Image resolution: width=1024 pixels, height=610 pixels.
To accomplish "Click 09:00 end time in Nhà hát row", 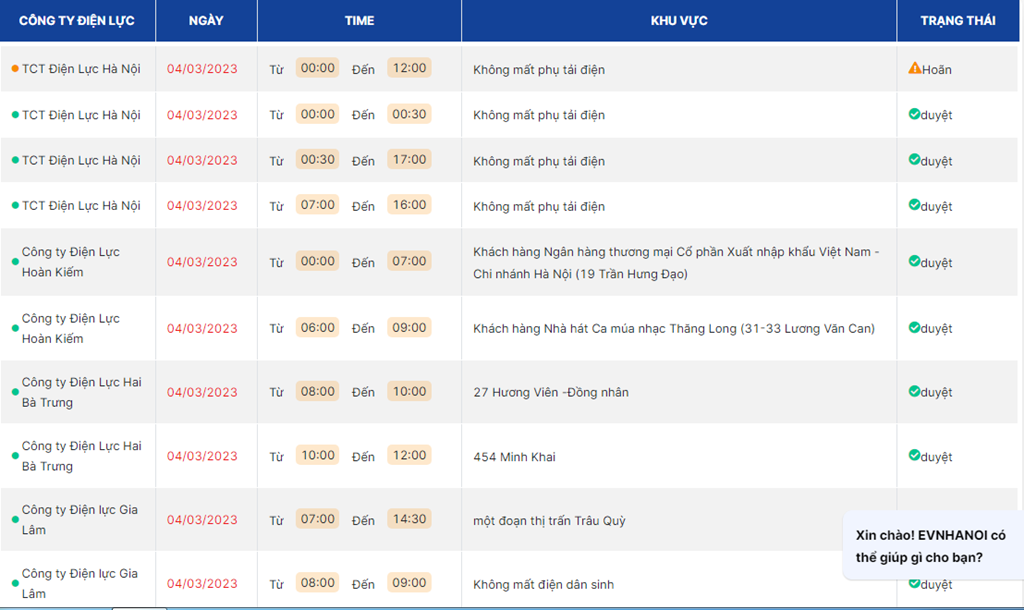I will (409, 328).
